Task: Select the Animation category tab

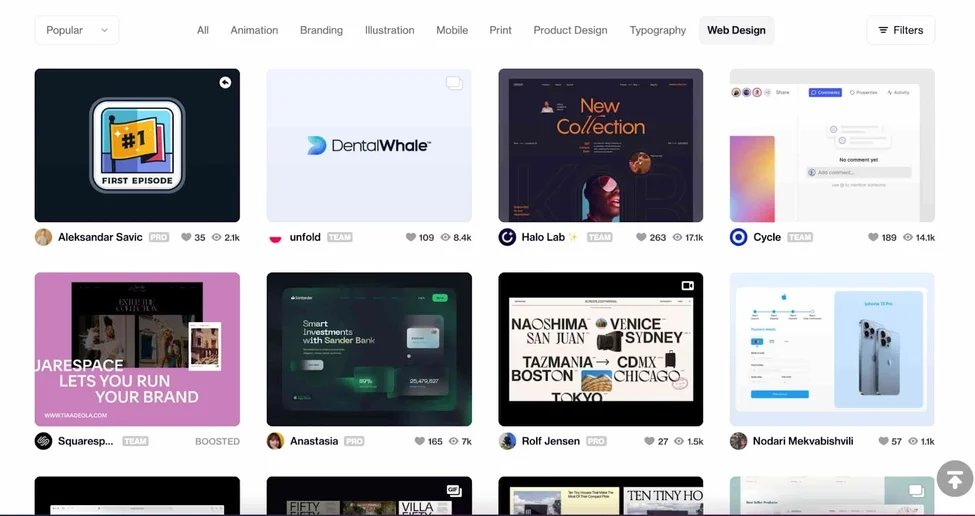Action: (254, 30)
